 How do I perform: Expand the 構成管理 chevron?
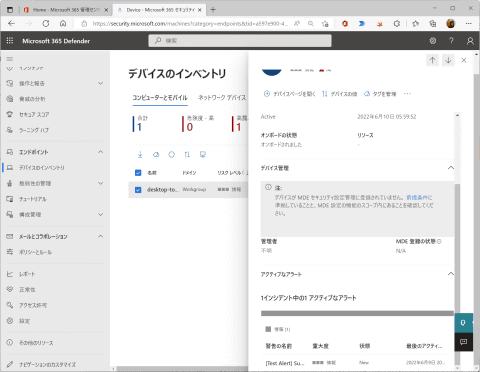101,215
